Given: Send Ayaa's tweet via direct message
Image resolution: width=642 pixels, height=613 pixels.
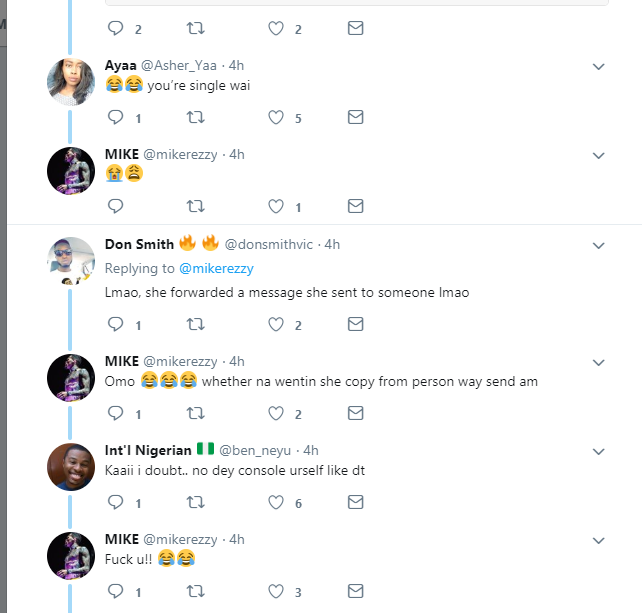Looking at the screenshot, I should pyautogui.click(x=355, y=117).
